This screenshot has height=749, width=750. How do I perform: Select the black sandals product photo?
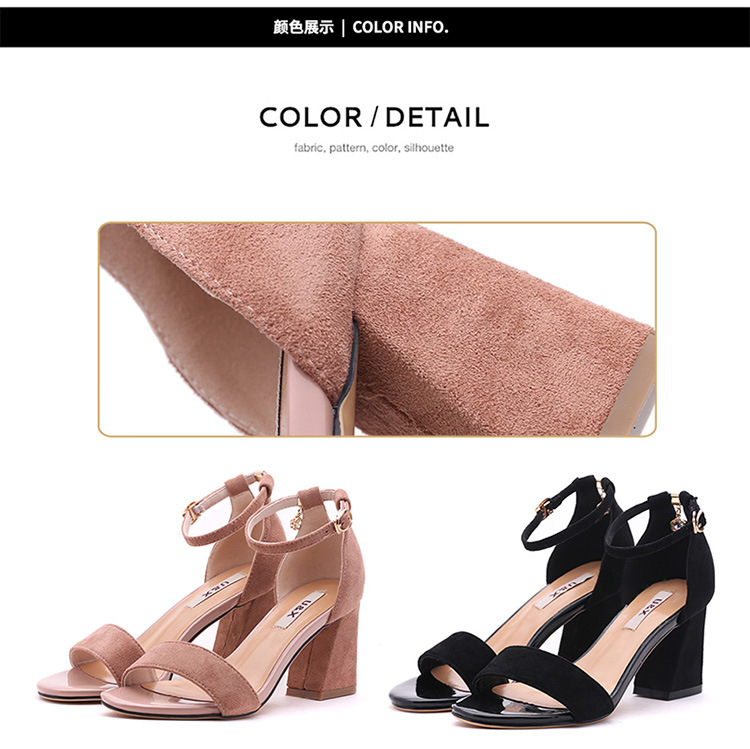point(552,601)
